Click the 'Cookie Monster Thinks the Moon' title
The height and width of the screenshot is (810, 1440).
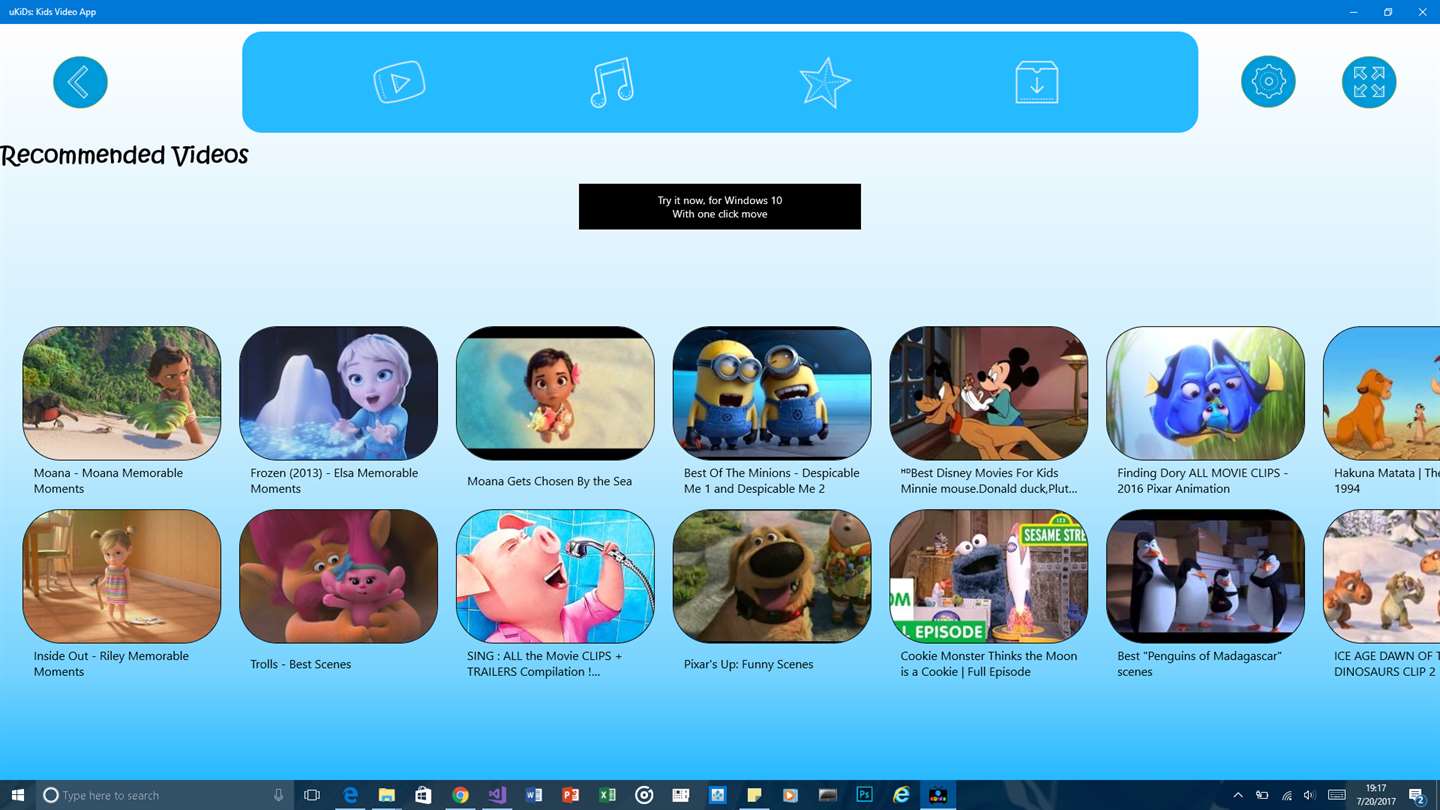tap(988, 664)
